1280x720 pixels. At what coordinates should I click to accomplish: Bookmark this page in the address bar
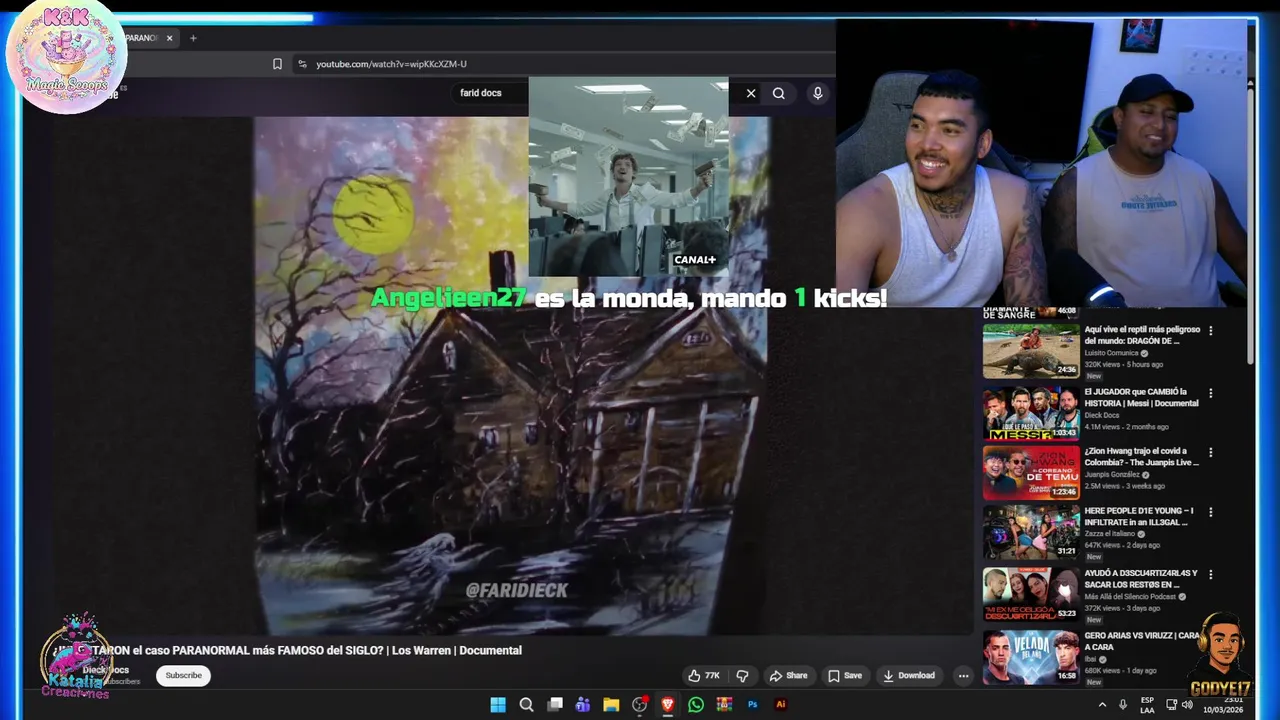coord(277,64)
